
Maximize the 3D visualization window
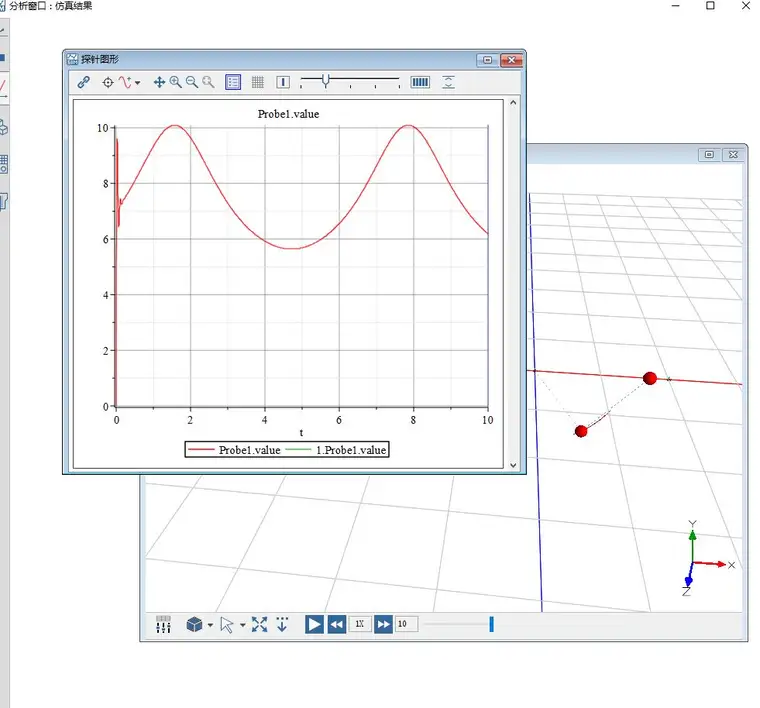point(709,155)
